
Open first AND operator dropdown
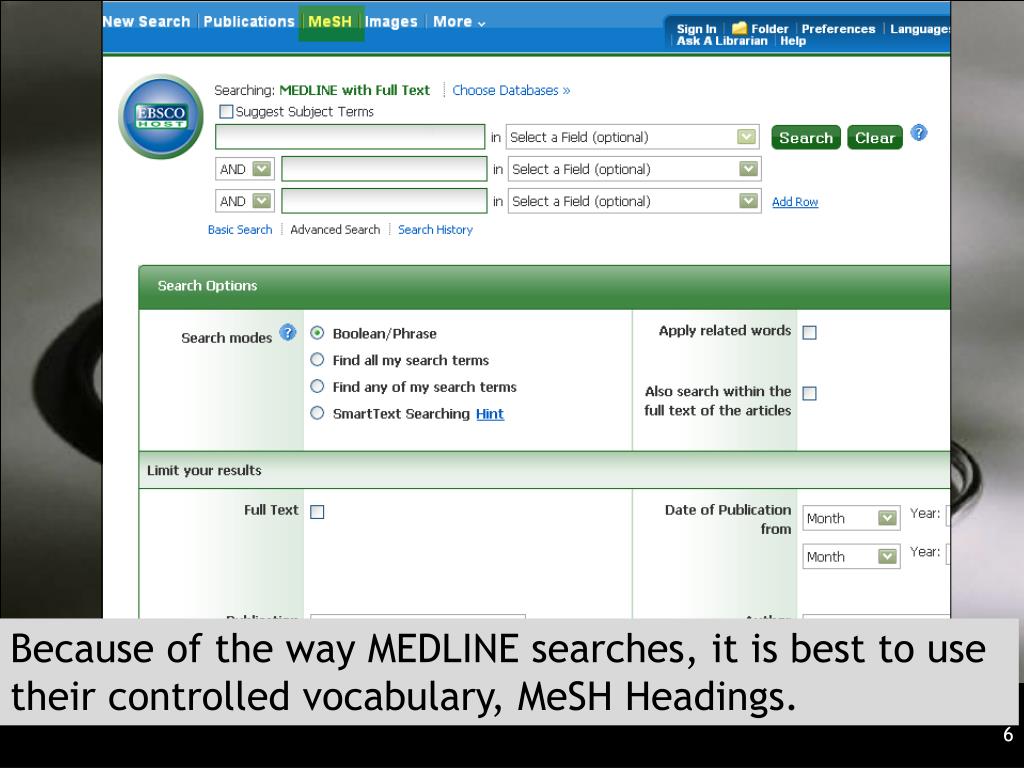point(245,169)
